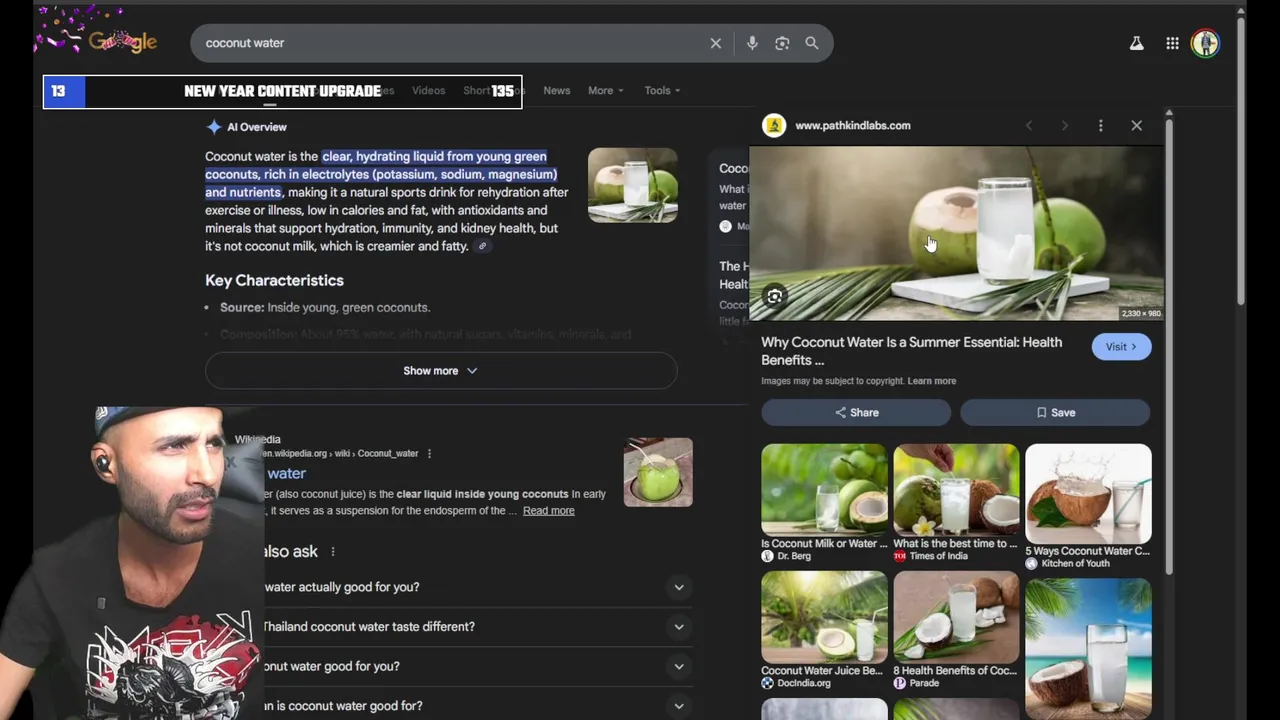Viewport: 1280px width, 720px height.
Task: Share the previewed coconut image
Action: click(856, 412)
